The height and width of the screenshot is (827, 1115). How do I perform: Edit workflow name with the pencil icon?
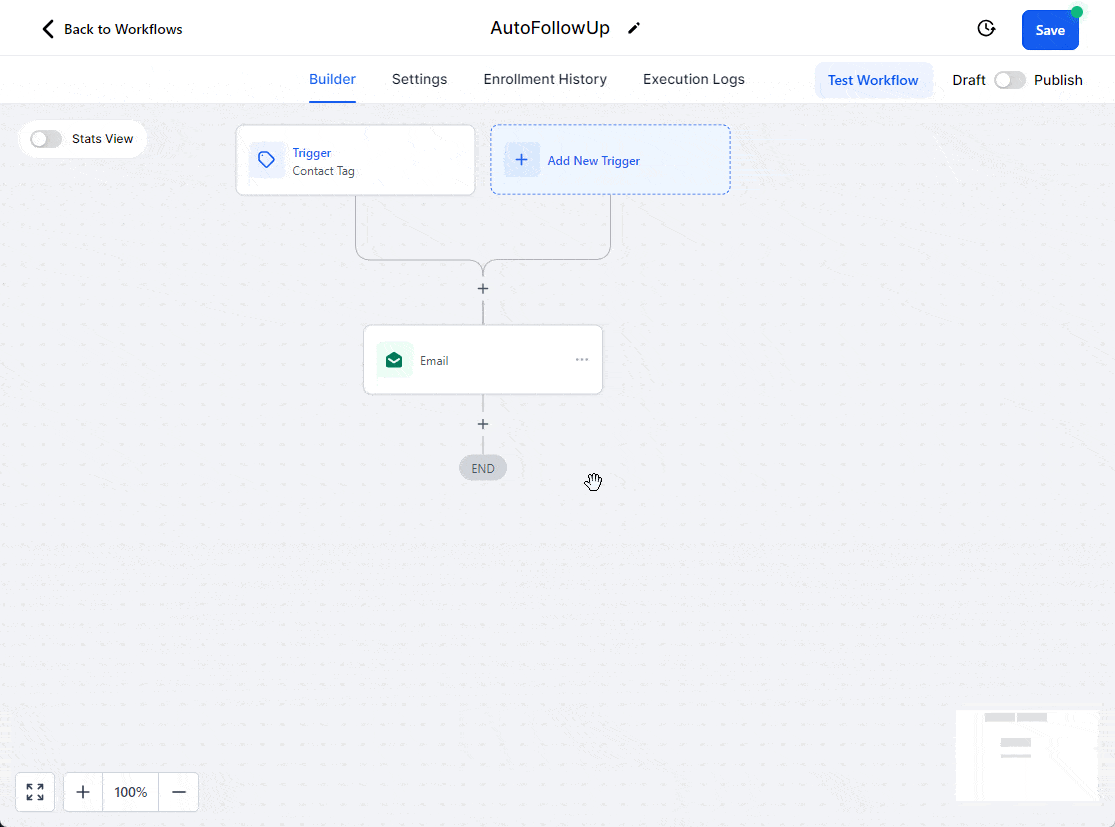[x=634, y=28]
